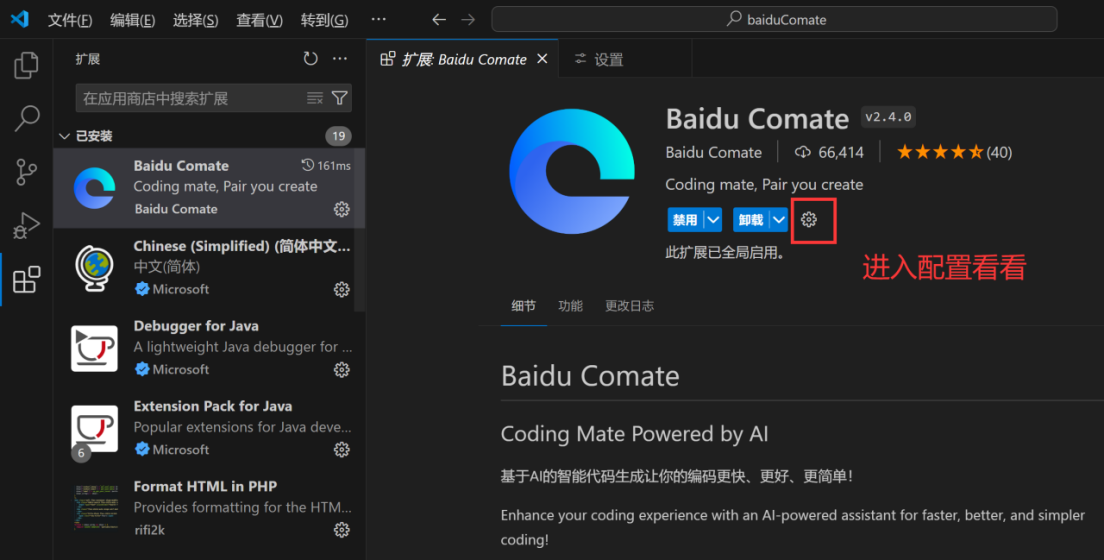This screenshot has width=1104, height=560.
Task: Open the 编辑(E) menu
Action: [x=132, y=20]
